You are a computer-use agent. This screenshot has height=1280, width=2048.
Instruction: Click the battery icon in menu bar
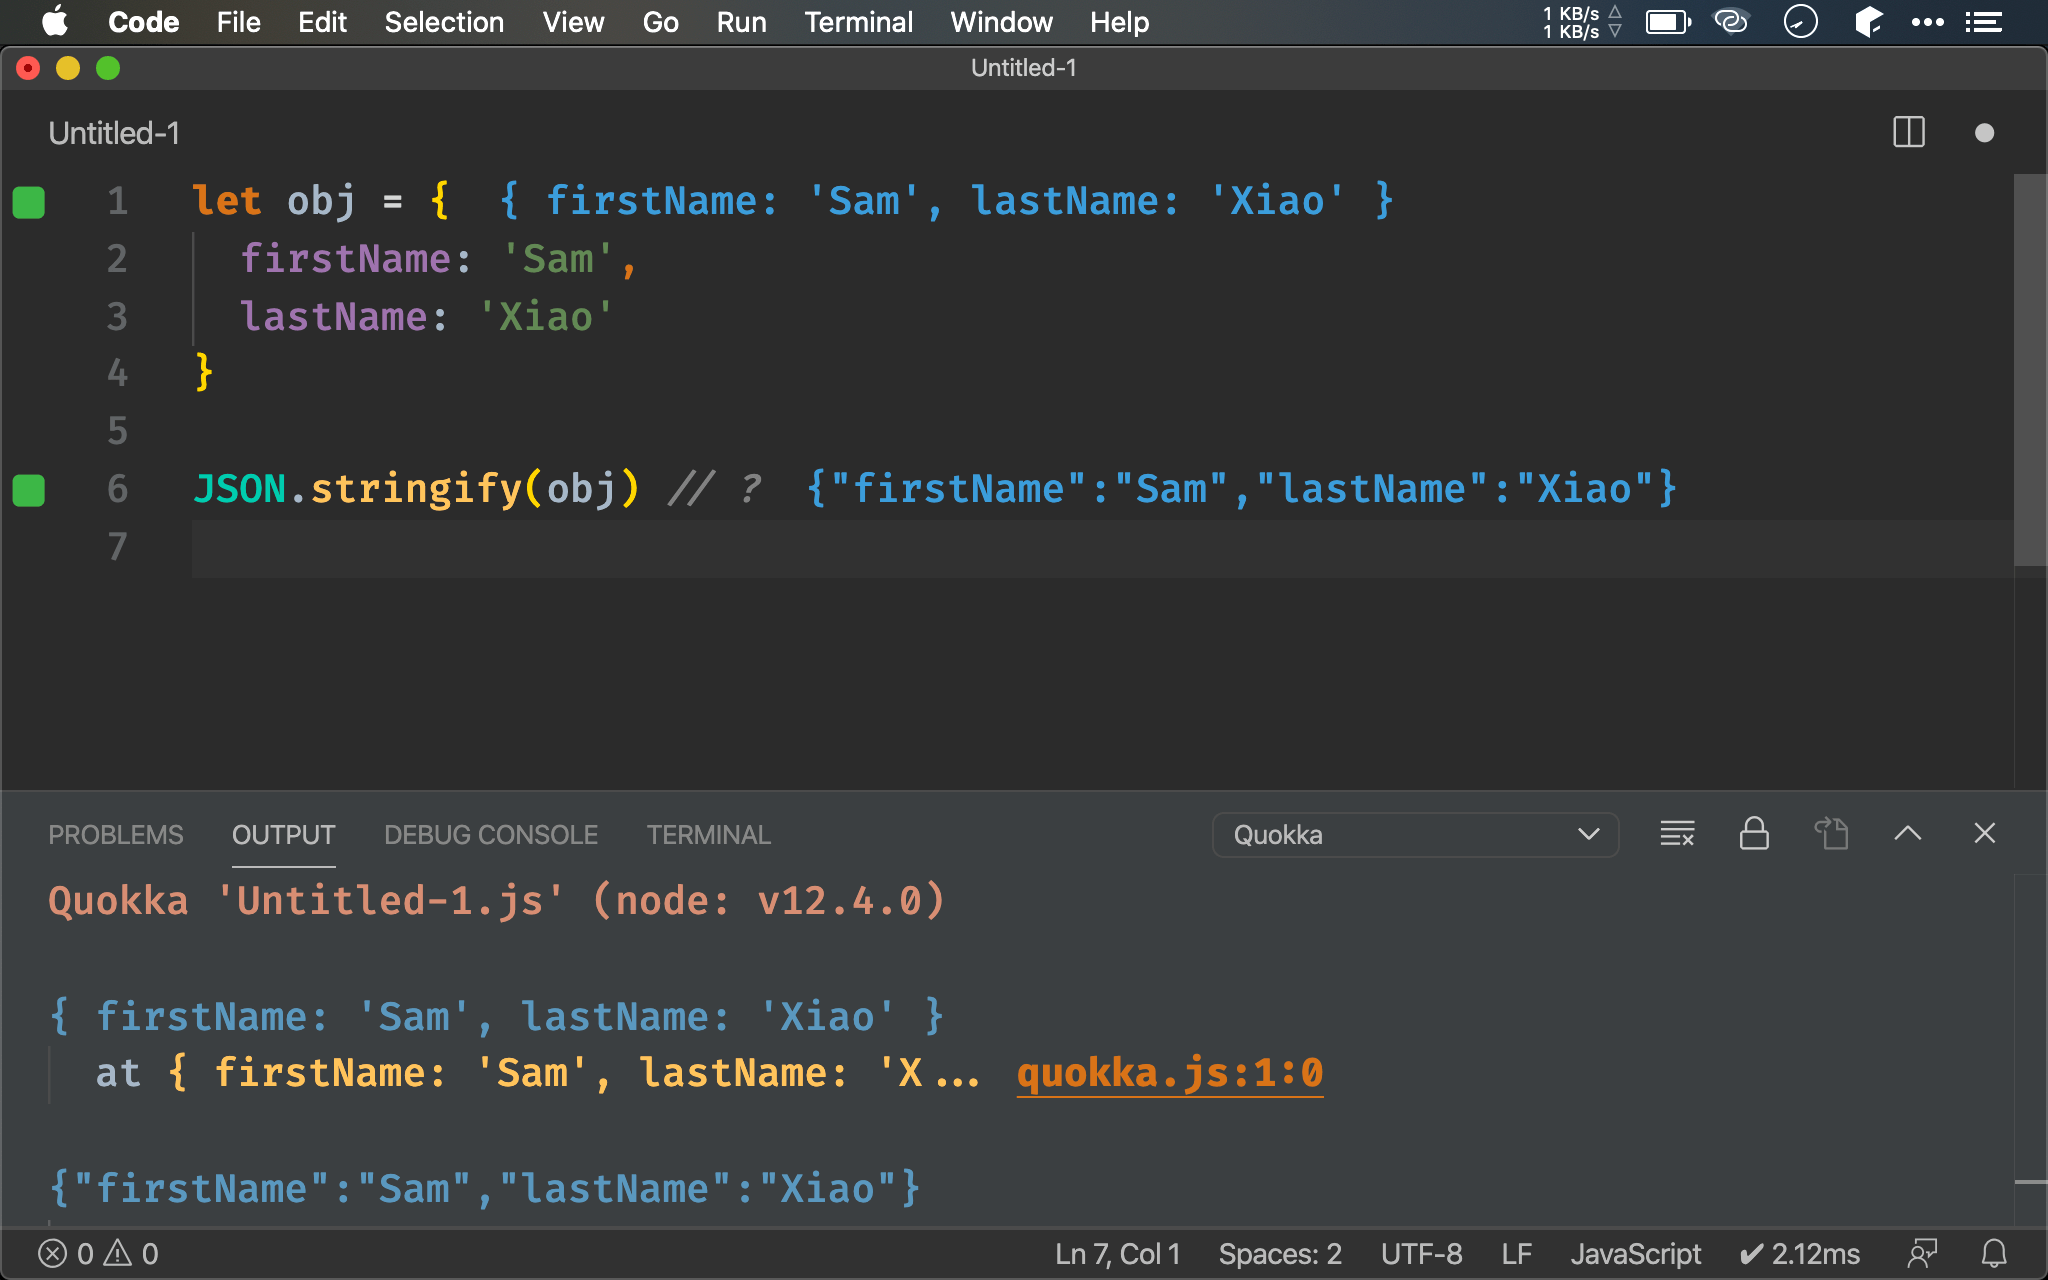[1668, 22]
